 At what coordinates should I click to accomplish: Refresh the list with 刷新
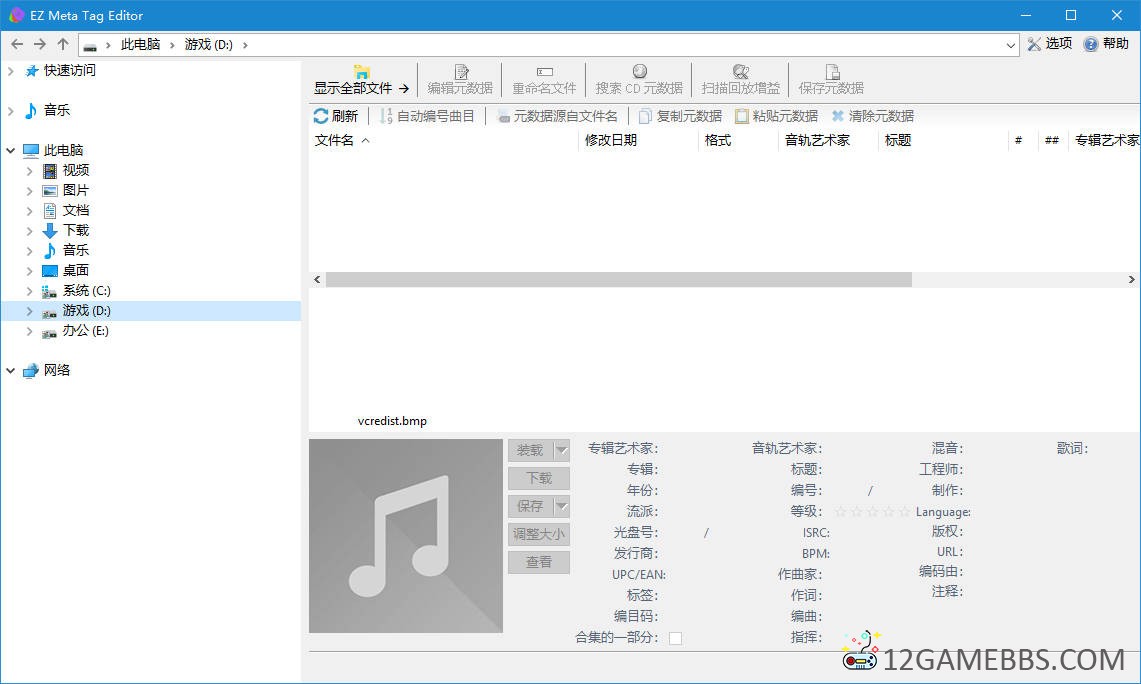pos(335,116)
